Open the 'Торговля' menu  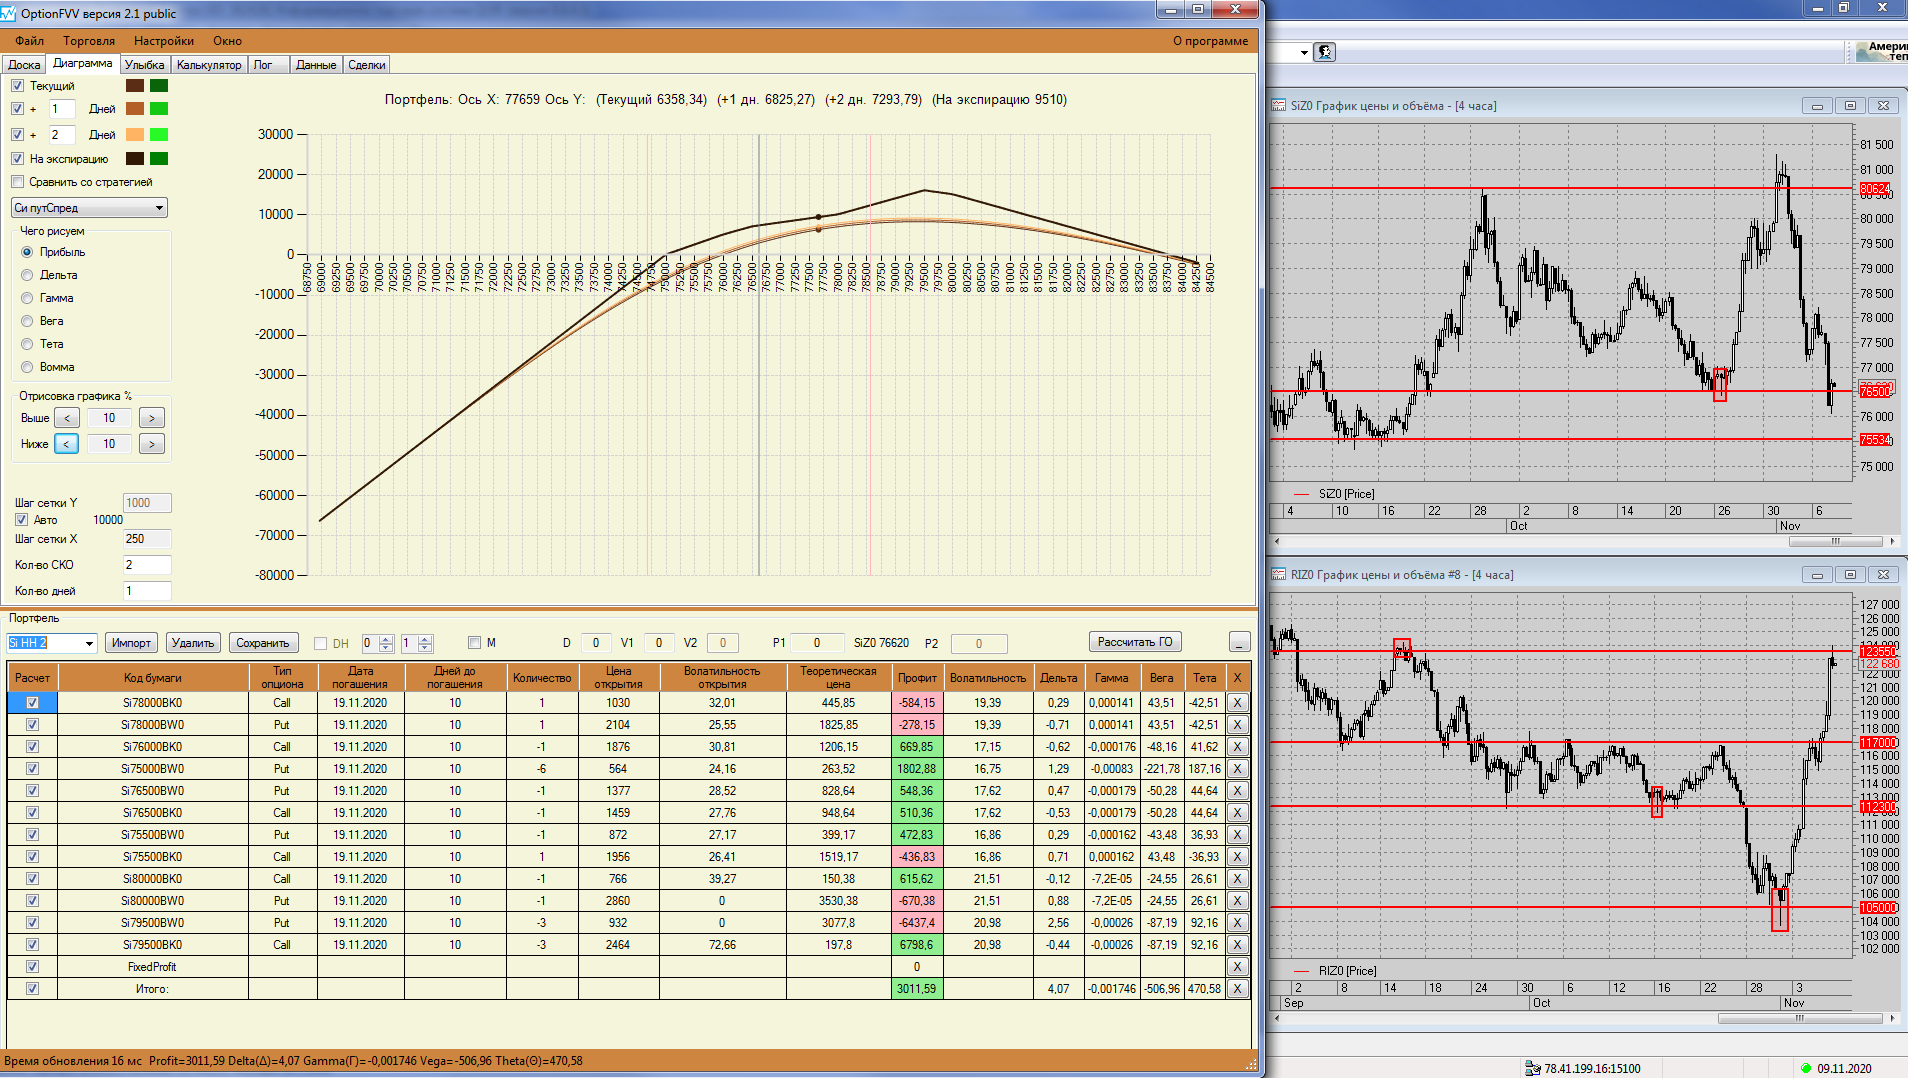(x=89, y=41)
